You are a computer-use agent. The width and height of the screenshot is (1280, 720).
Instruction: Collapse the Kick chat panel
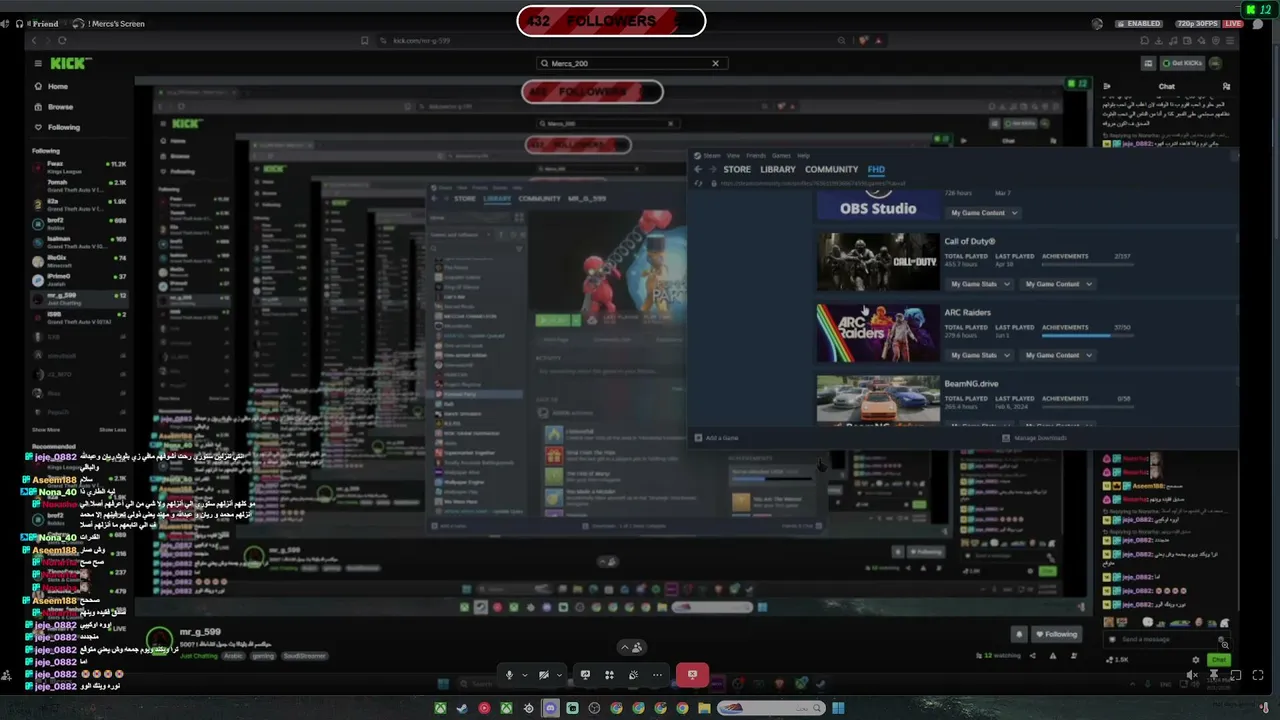1107,87
